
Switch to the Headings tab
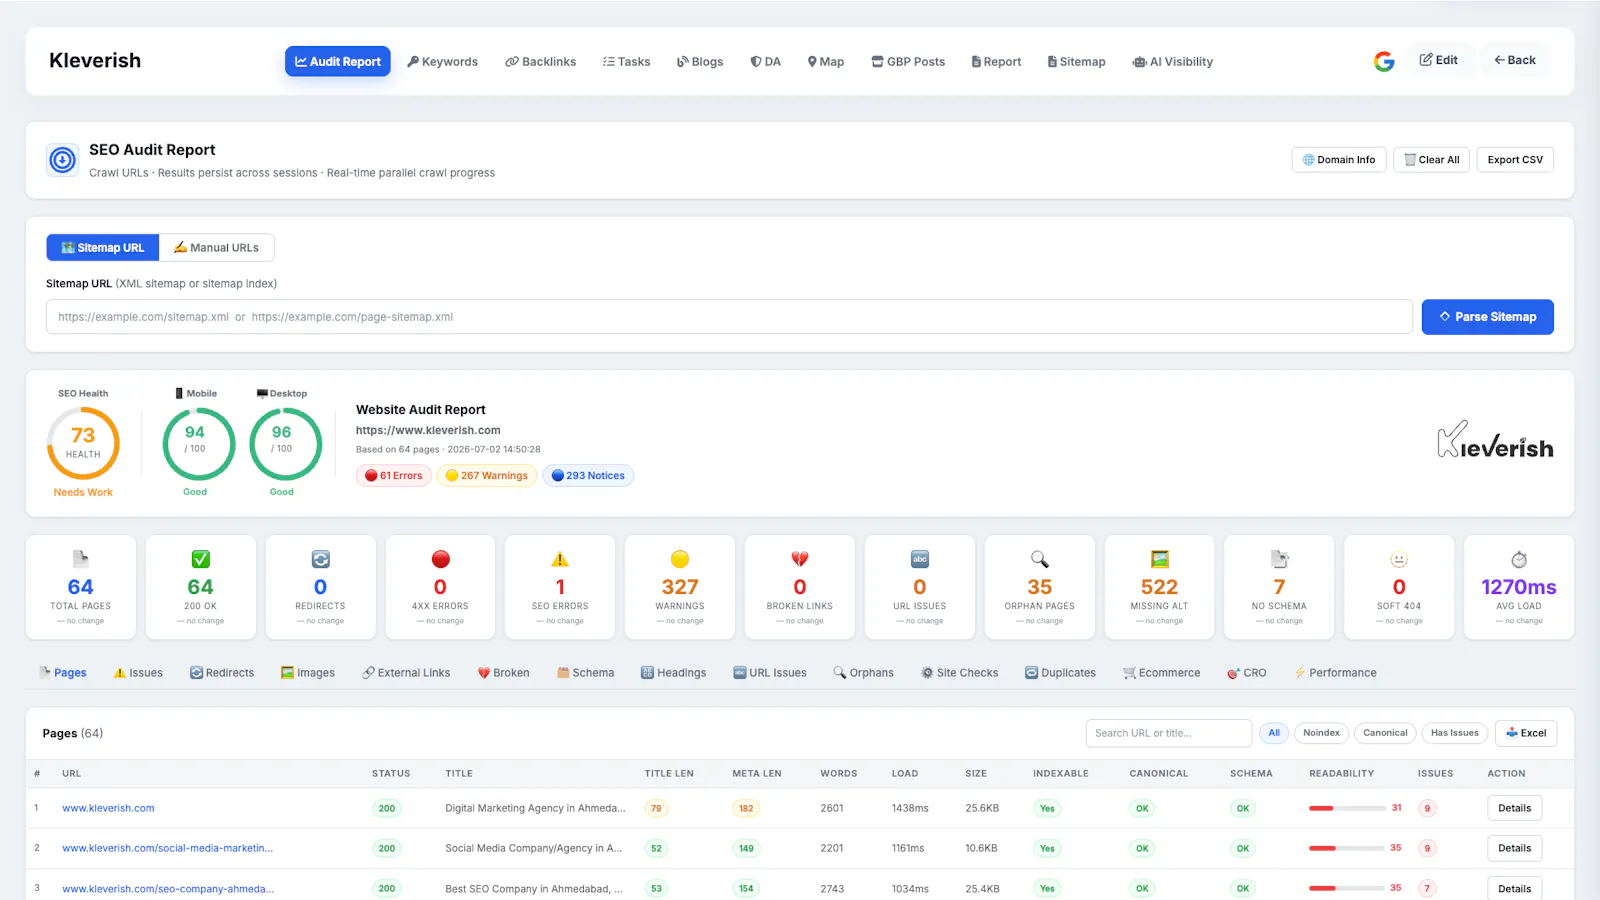pyautogui.click(x=673, y=673)
